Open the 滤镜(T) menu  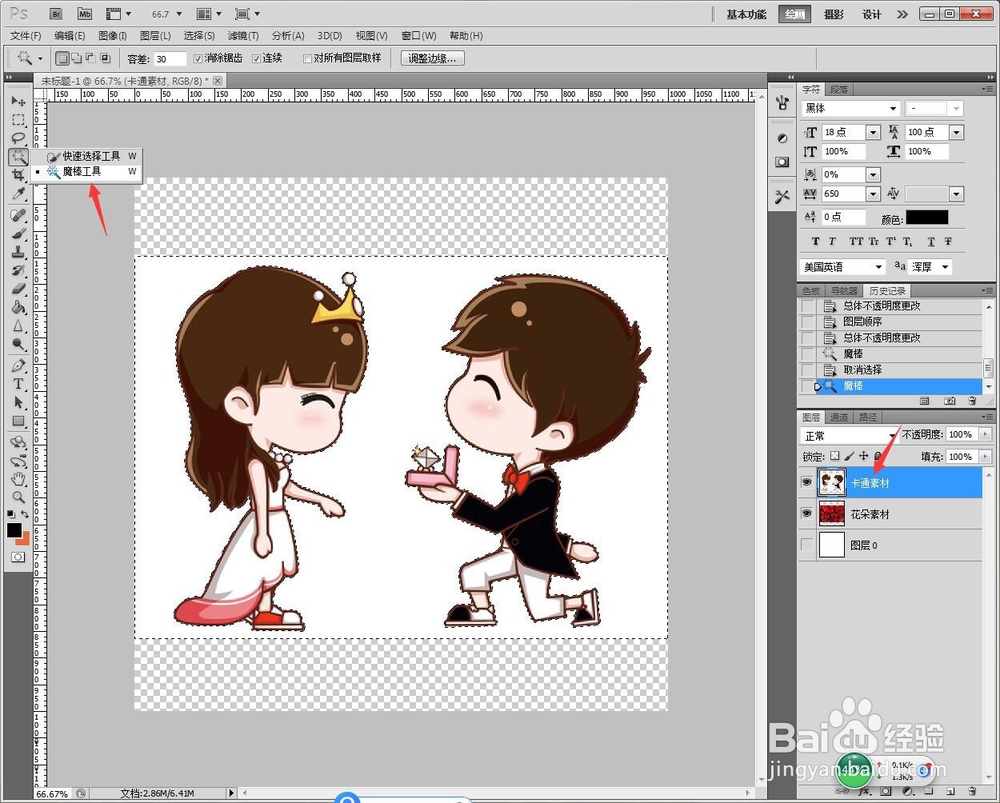tap(243, 36)
